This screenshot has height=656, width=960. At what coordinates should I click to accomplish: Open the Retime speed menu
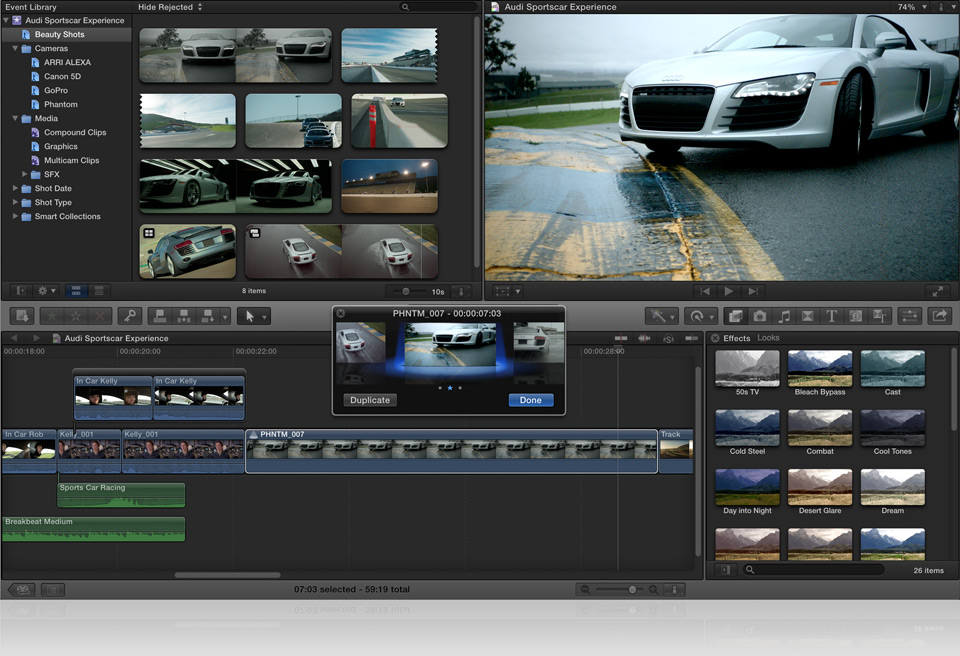point(700,316)
